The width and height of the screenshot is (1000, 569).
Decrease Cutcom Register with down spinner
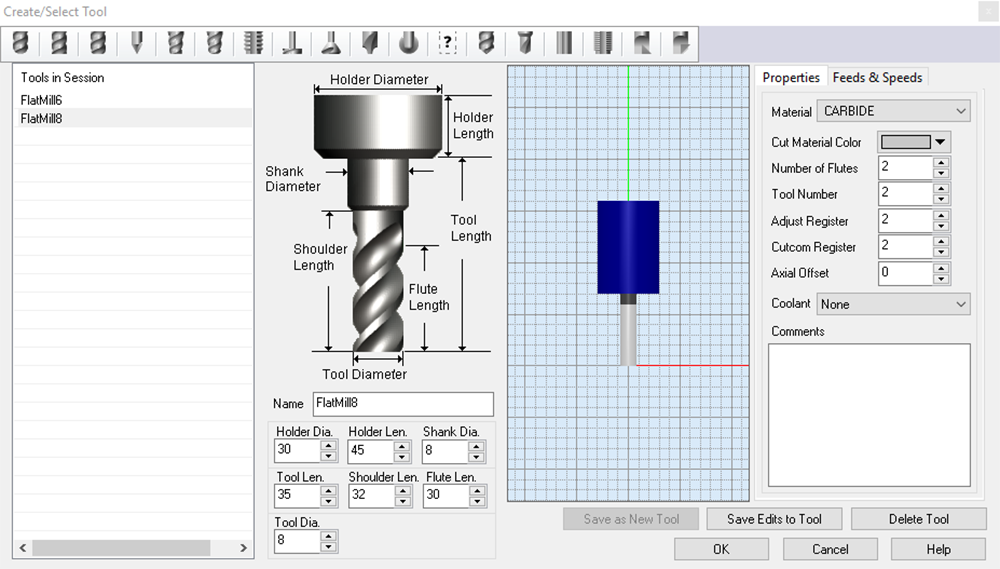click(x=941, y=253)
